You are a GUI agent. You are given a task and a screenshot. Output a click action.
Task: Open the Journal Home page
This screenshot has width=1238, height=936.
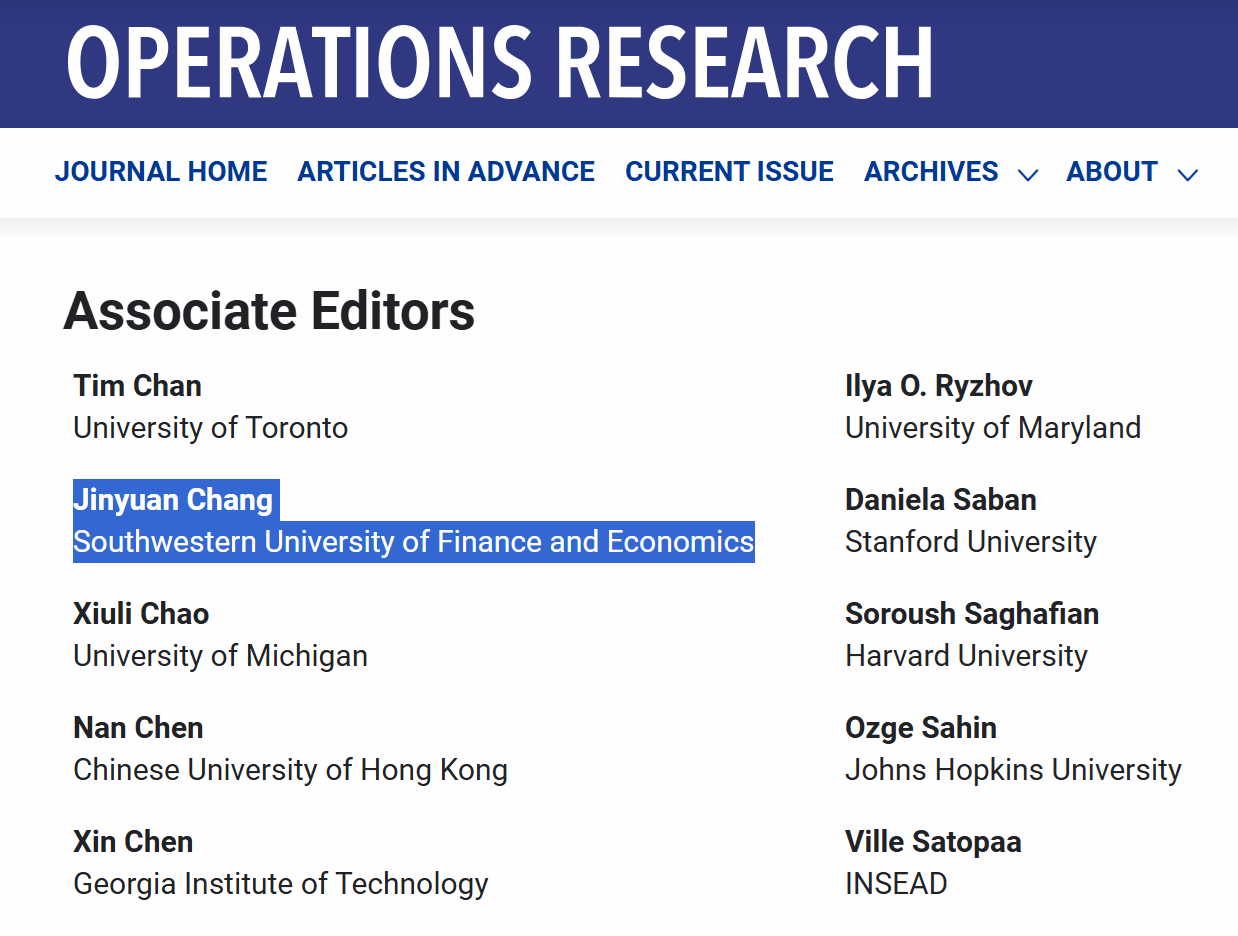(x=161, y=172)
